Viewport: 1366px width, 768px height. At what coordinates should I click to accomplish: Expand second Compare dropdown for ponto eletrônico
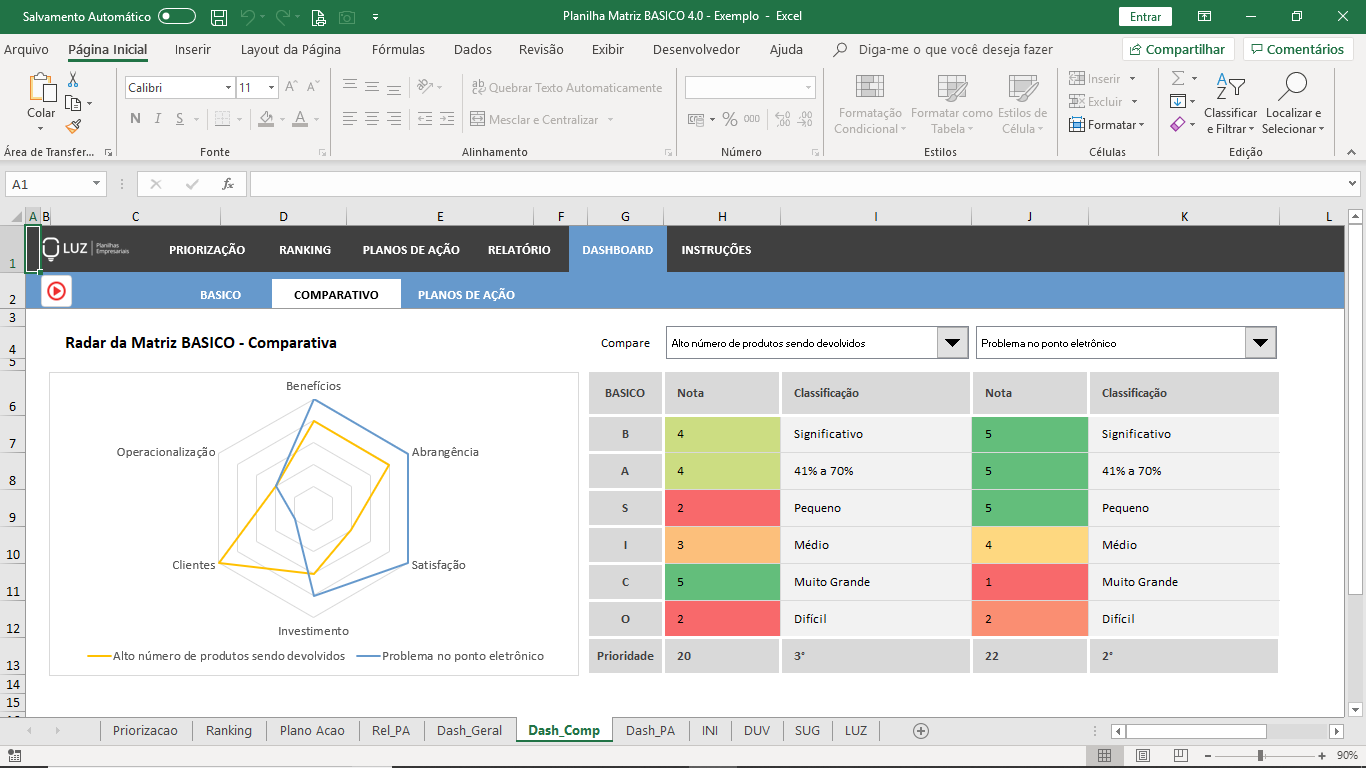coord(1260,343)
